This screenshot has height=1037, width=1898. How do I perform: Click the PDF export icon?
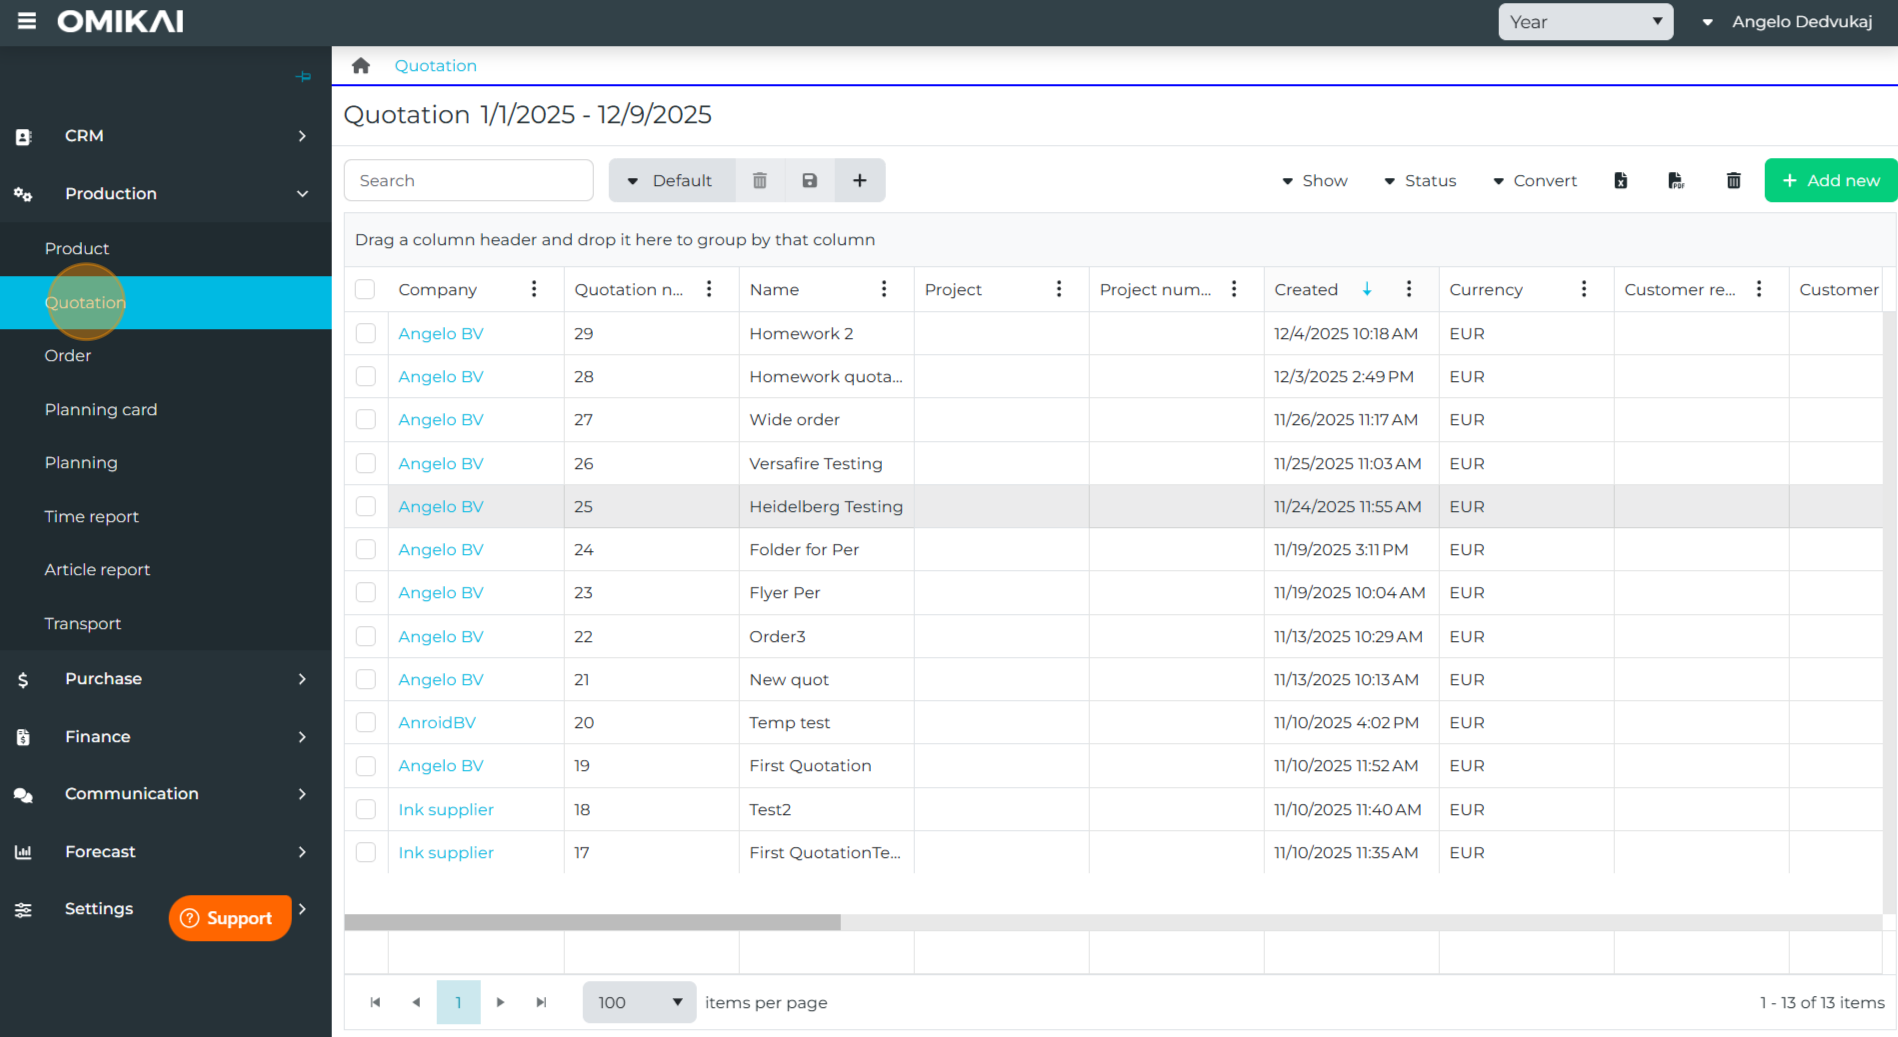coord(1676,181)
